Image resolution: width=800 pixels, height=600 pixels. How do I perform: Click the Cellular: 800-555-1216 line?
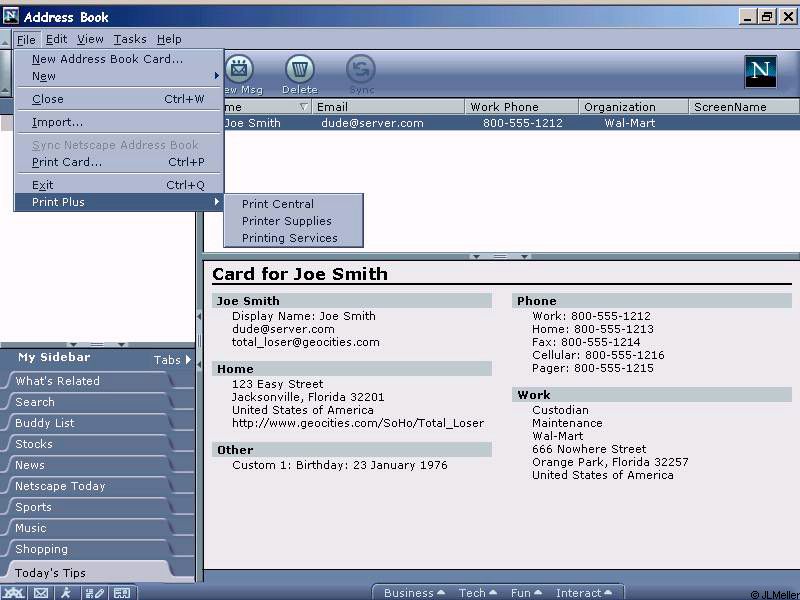pyautogui.click(x=598, y=355)
